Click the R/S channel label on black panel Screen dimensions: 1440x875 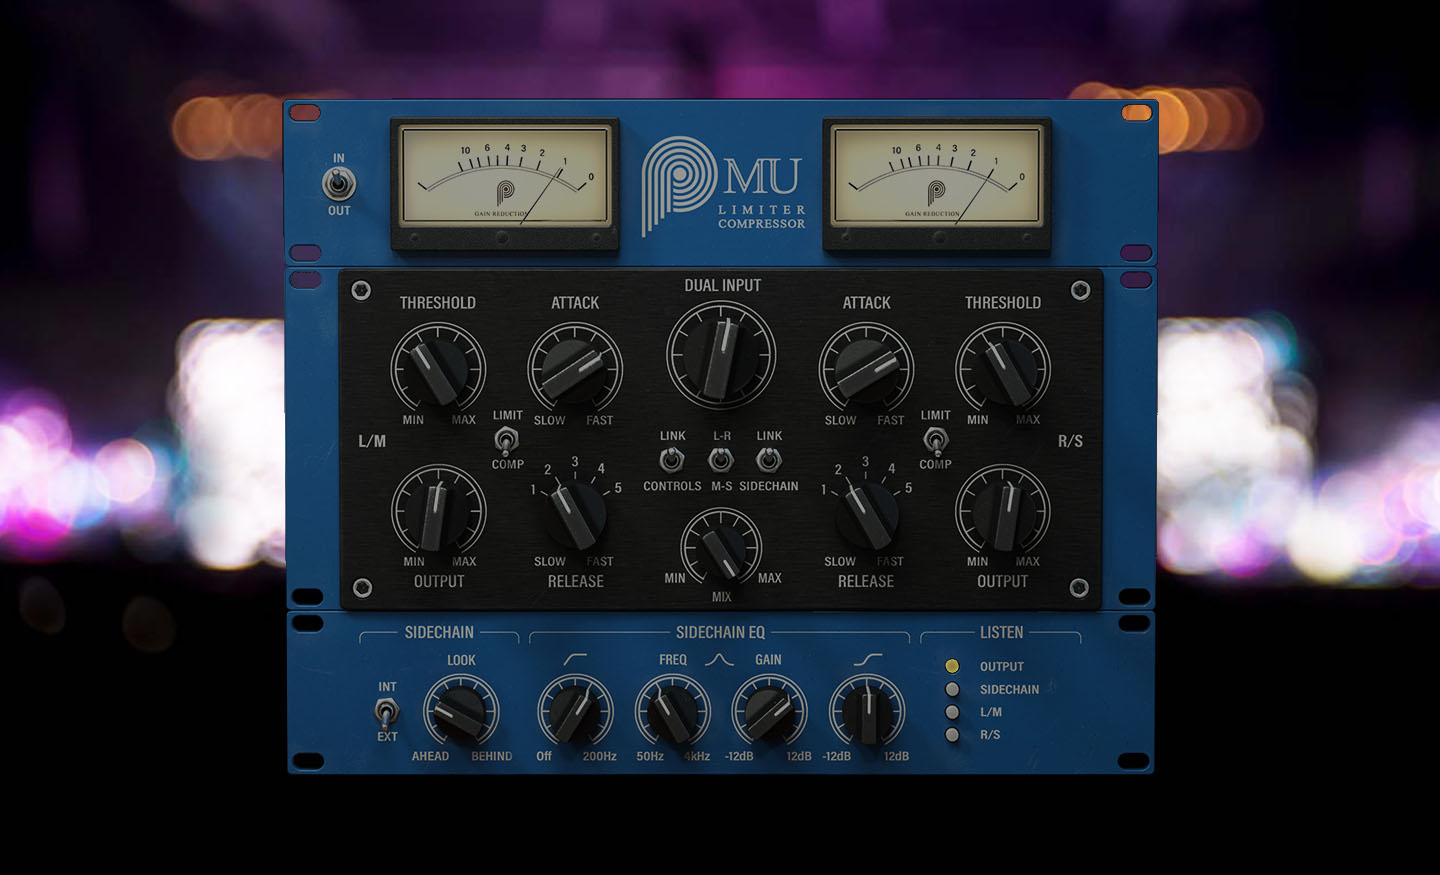tap(1070, 441)
